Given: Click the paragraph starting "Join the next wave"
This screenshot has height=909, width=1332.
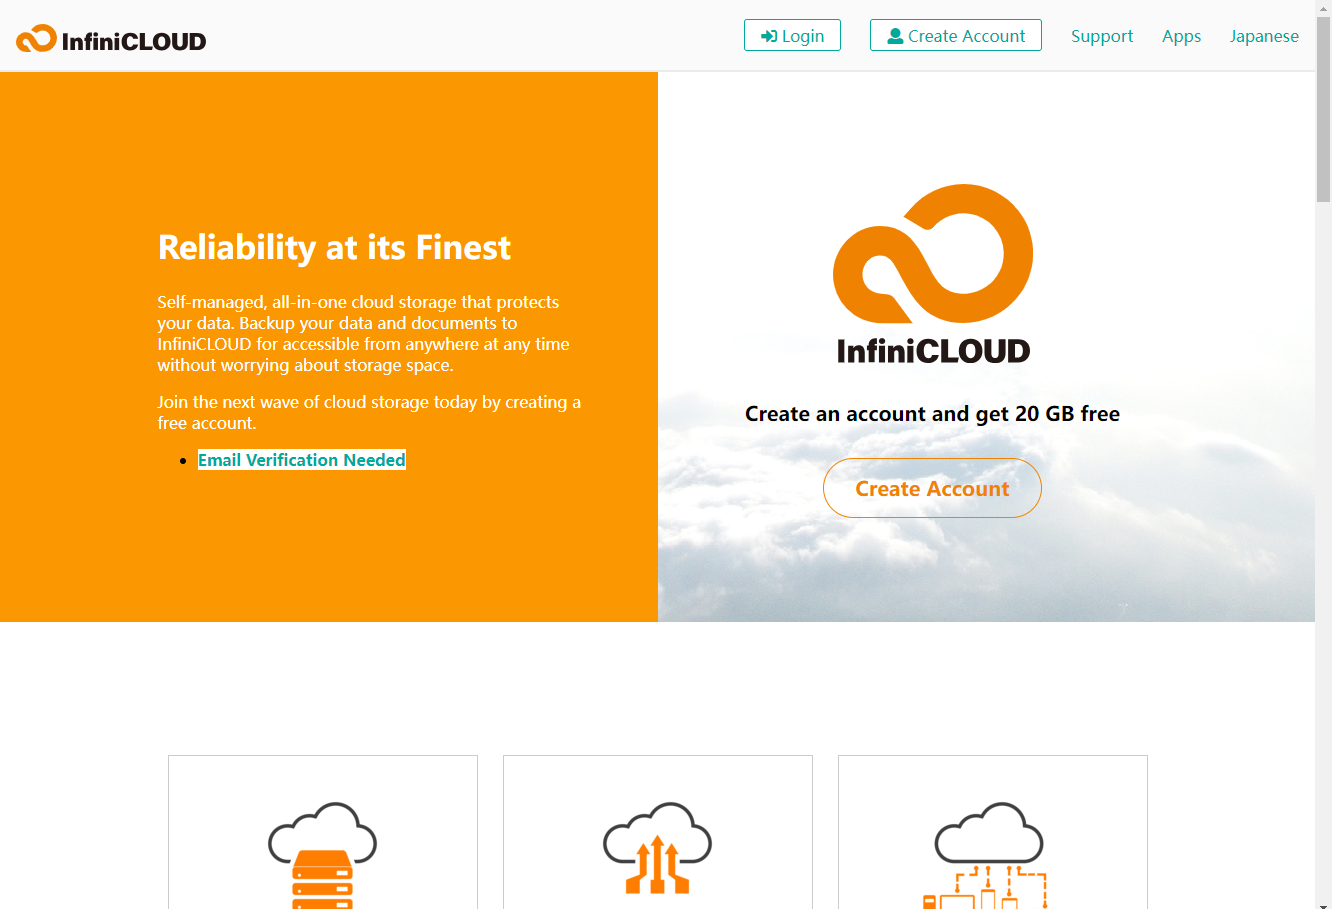Looking at the screenshot, I should pyautogui.click(x=369, y=412).
